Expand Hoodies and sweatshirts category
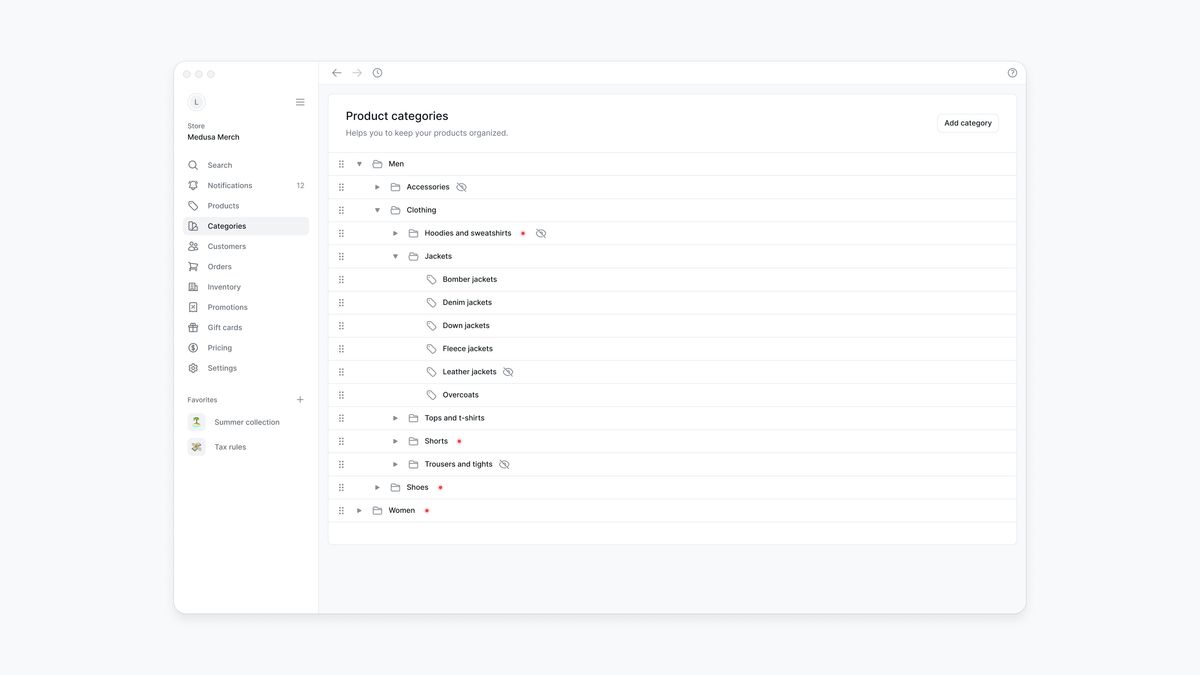This screenshot has width=1200, height=675. pos(395,234)
